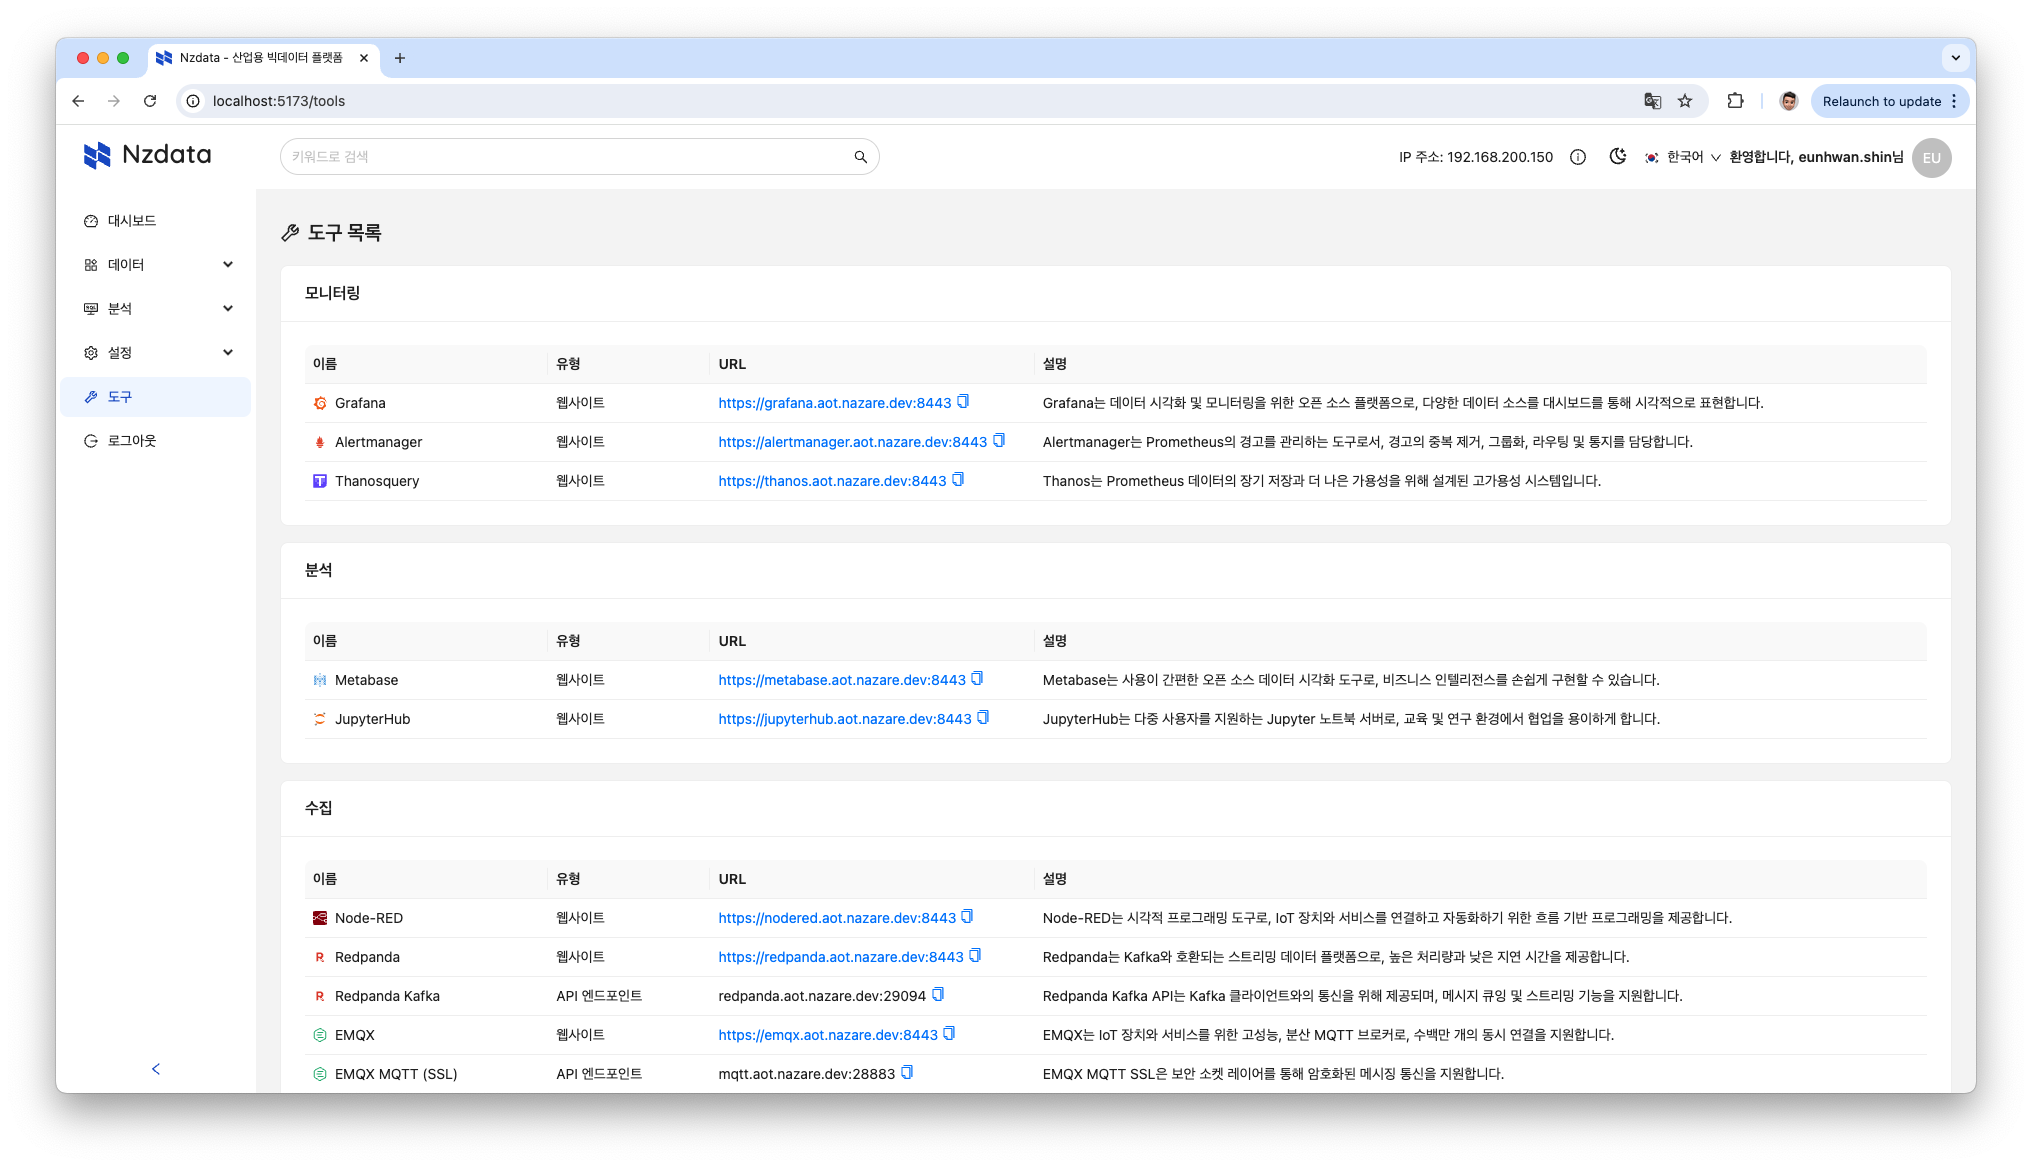Viewport: 2032px width, 1167px height.
Task: Click 로그아웃 in the sidebar
Action: click(156, 441)
